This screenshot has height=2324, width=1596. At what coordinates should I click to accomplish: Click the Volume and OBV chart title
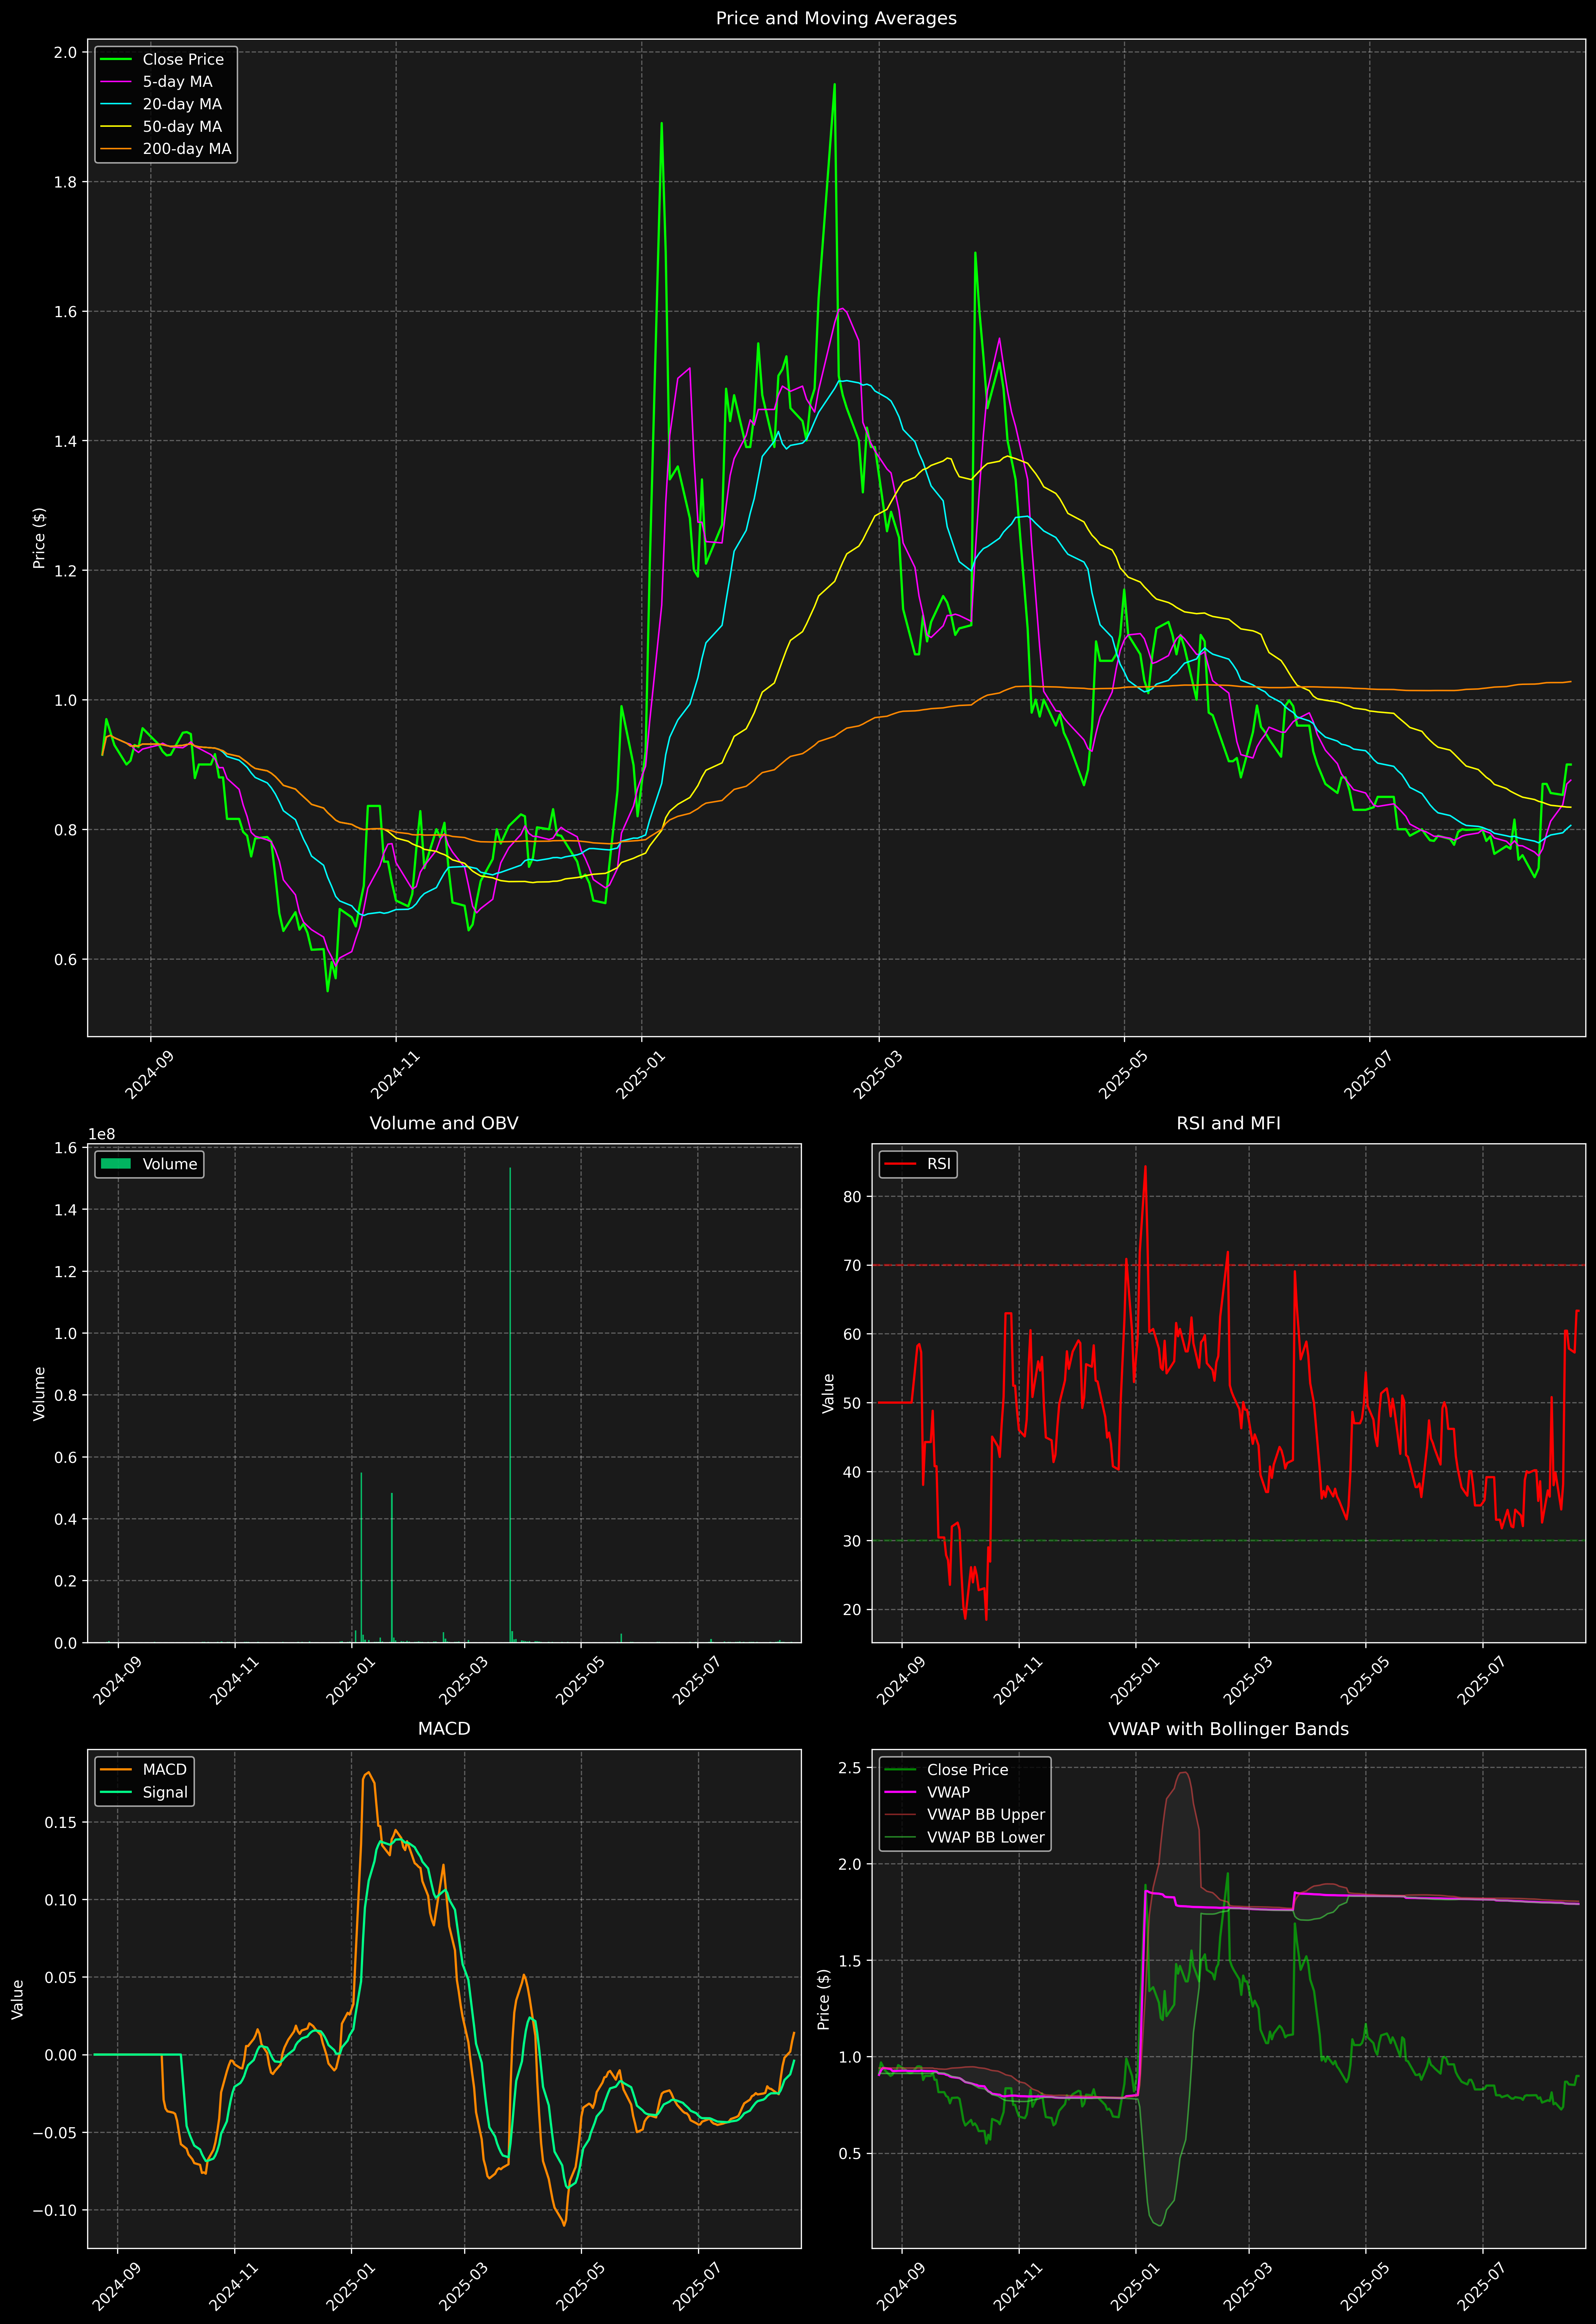click(444, 1123)
